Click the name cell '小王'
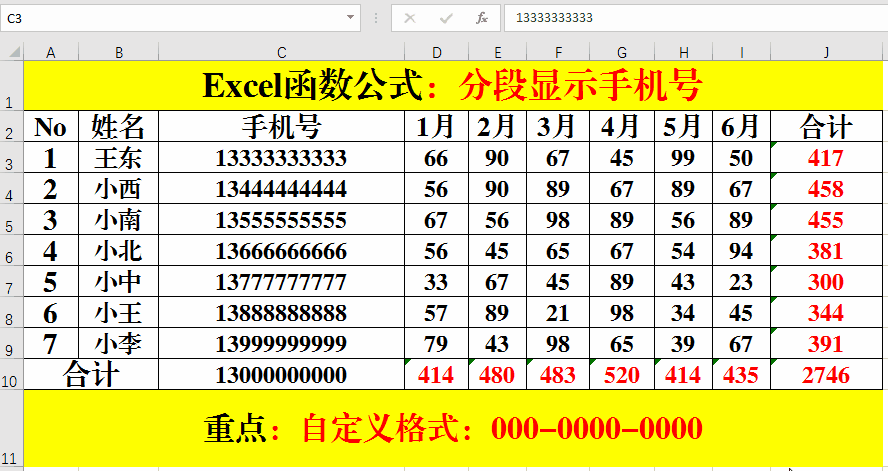This screenshot has width=888, height=471. pos(119,312)
